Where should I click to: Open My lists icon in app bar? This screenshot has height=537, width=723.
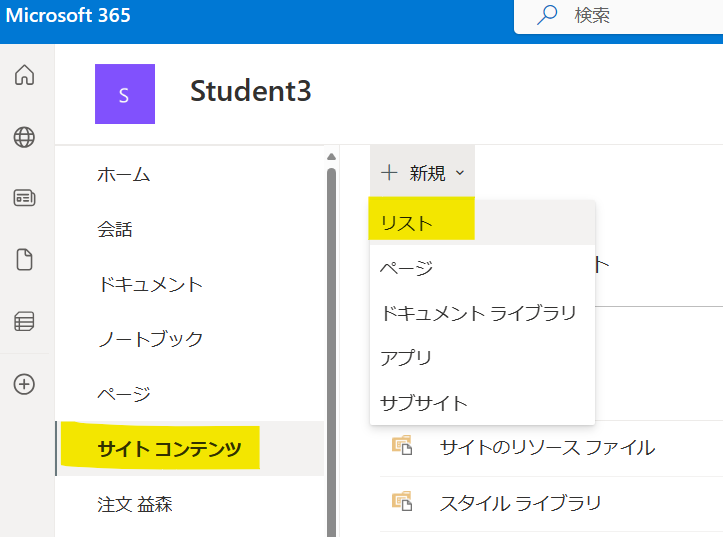coord(24,321)
